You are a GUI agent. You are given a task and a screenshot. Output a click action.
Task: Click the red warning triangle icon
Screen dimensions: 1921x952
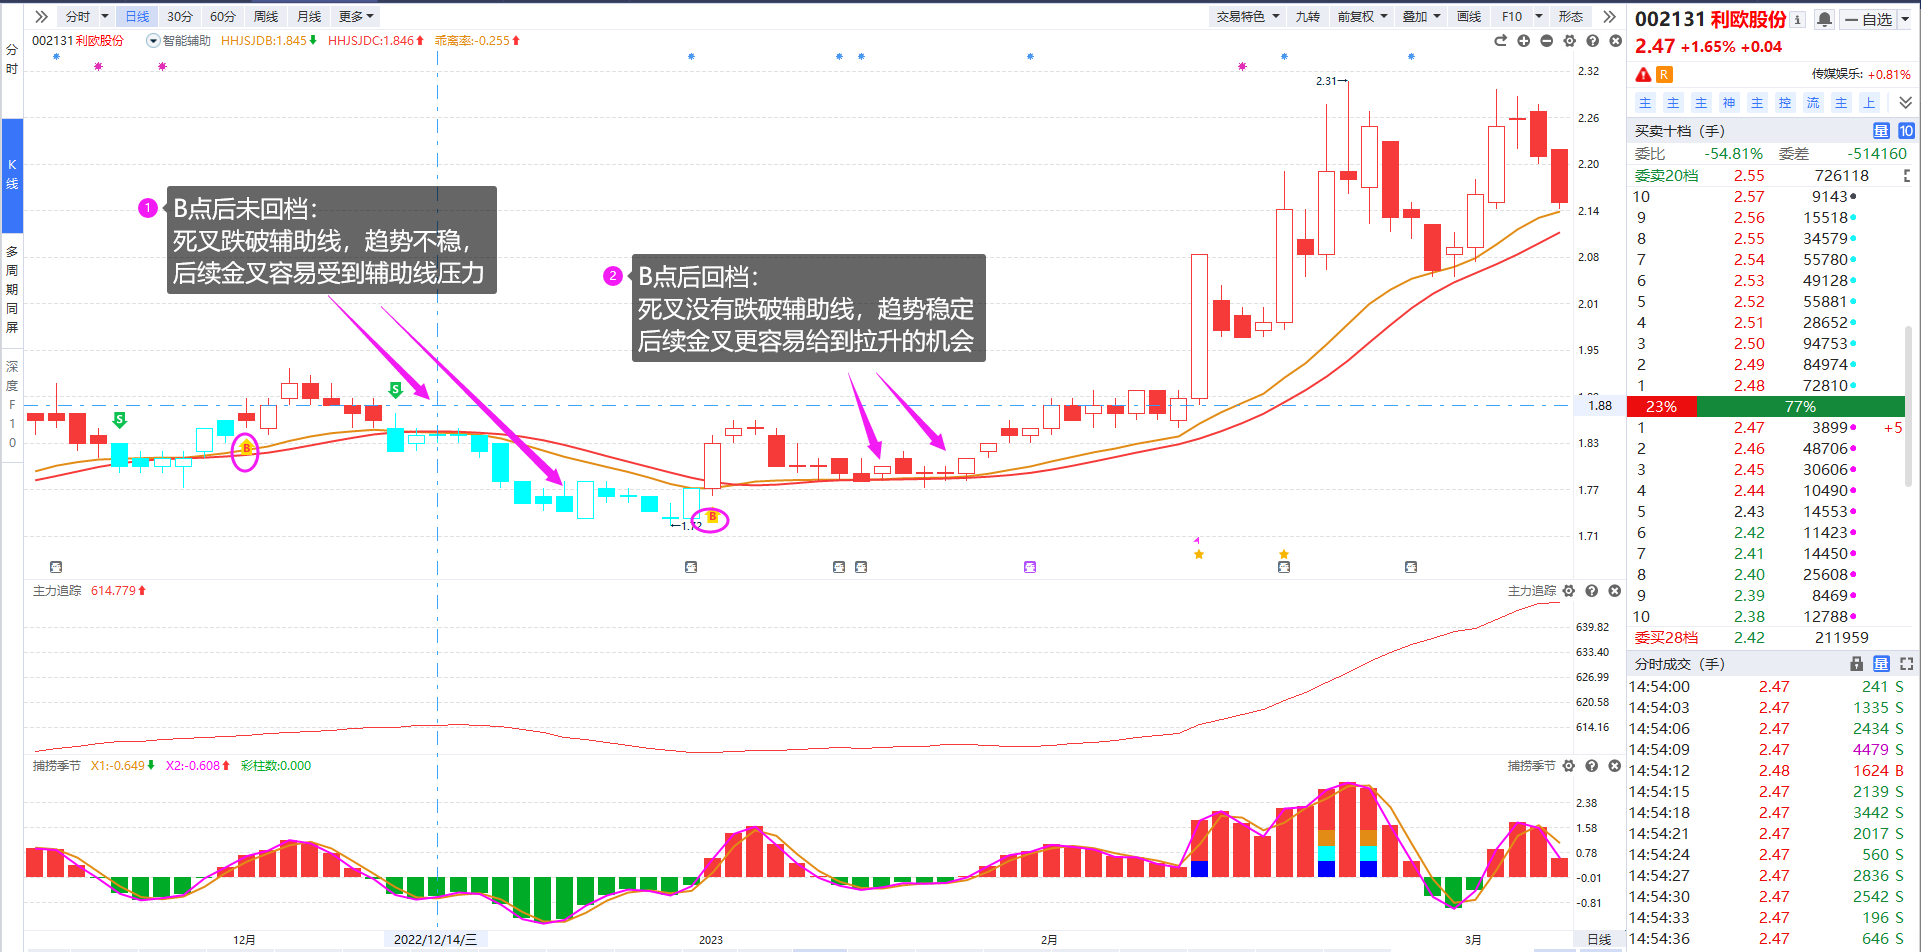point(1643,75)
